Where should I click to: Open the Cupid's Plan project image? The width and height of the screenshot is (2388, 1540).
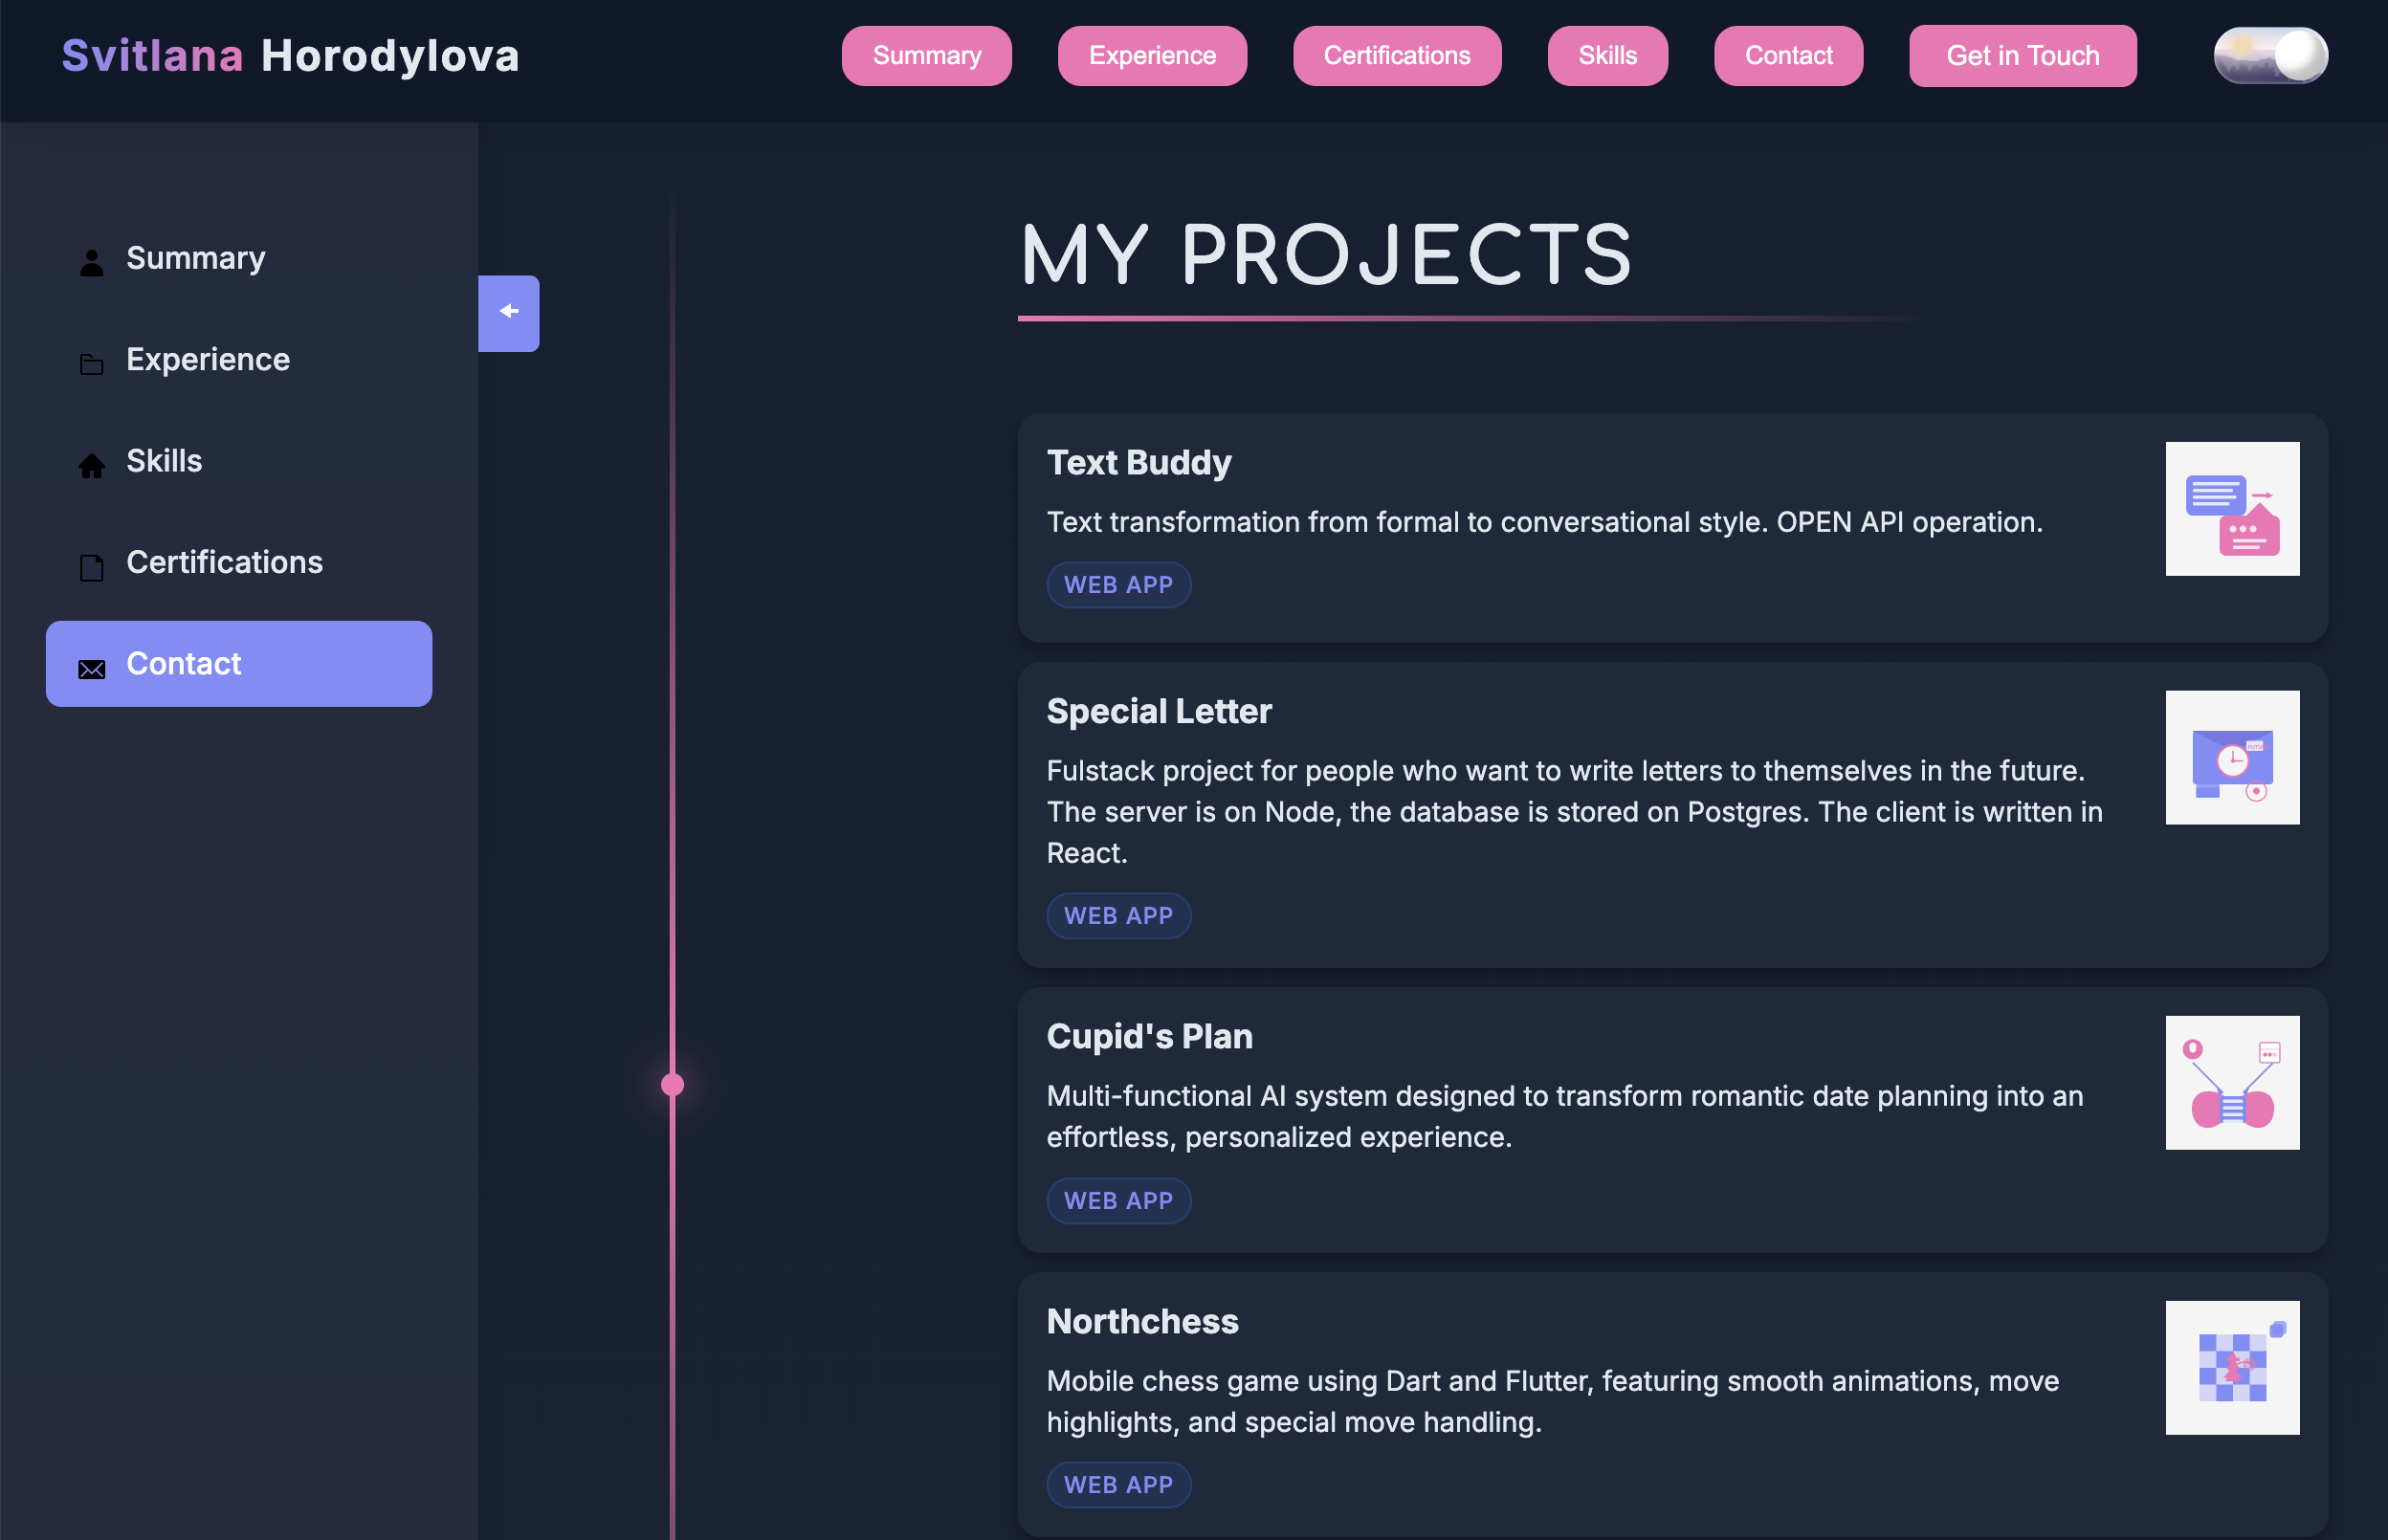(2232, 1082)
